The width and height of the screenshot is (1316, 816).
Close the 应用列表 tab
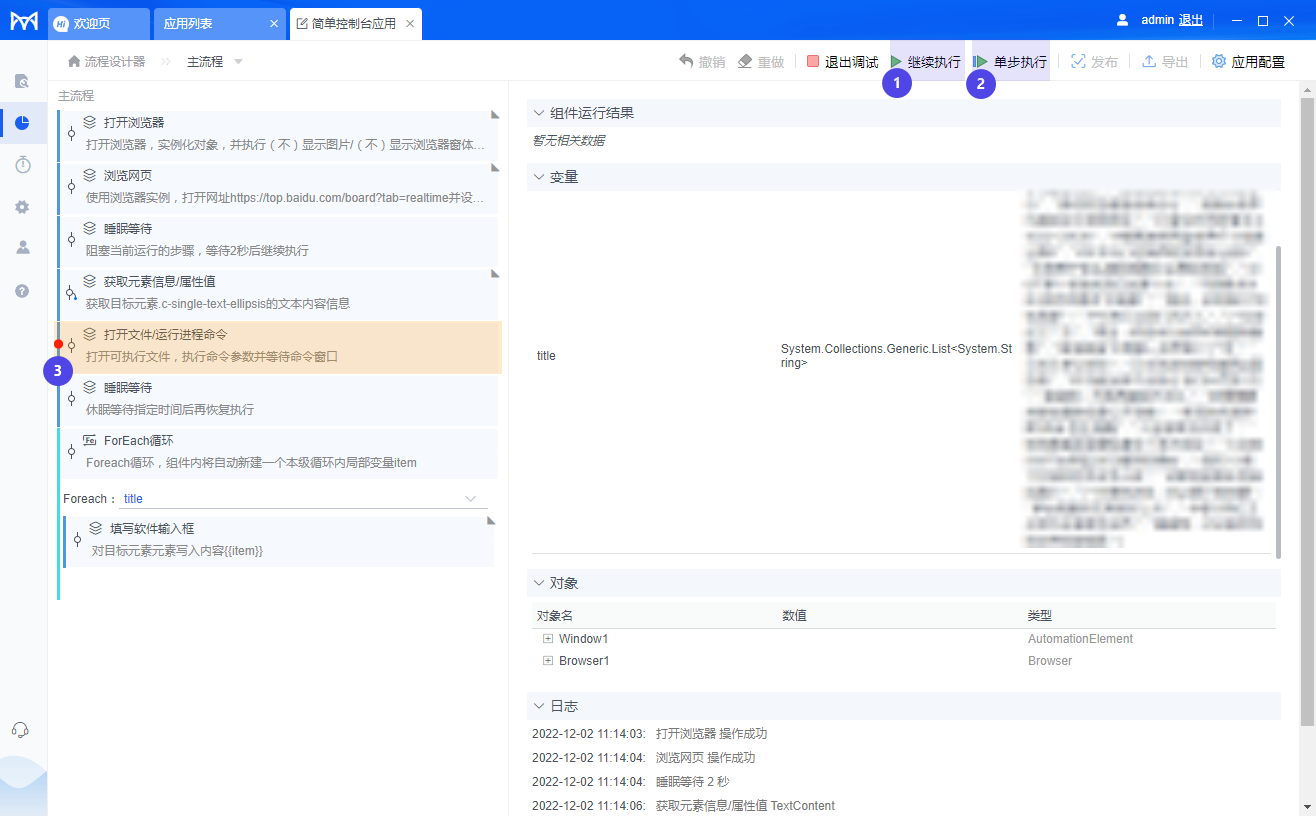coord(274,23)
